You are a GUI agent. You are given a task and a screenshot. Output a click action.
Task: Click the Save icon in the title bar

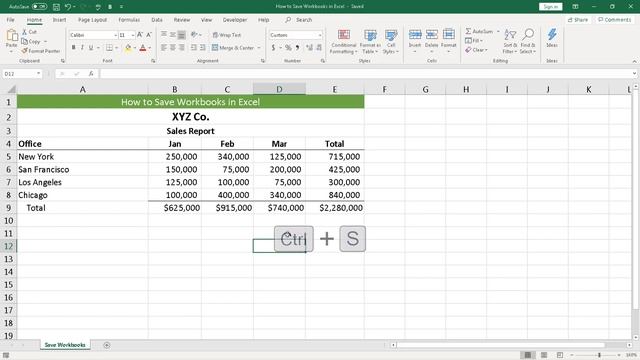pyautogui.click(x=56, y=7)
